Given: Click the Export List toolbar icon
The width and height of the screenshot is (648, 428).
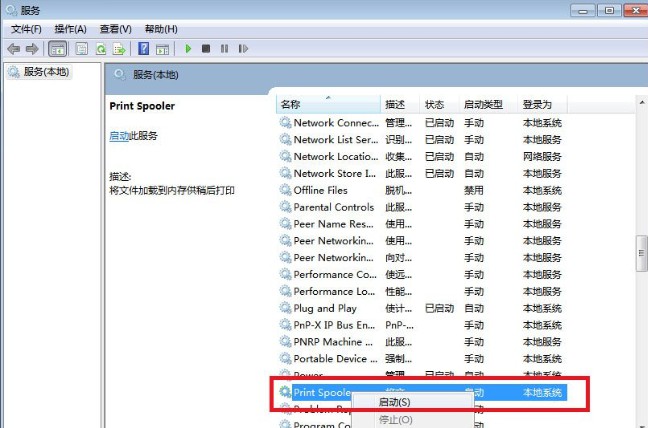Looking at the screenshot, I should pyautogui.click(x=119, y=48).
